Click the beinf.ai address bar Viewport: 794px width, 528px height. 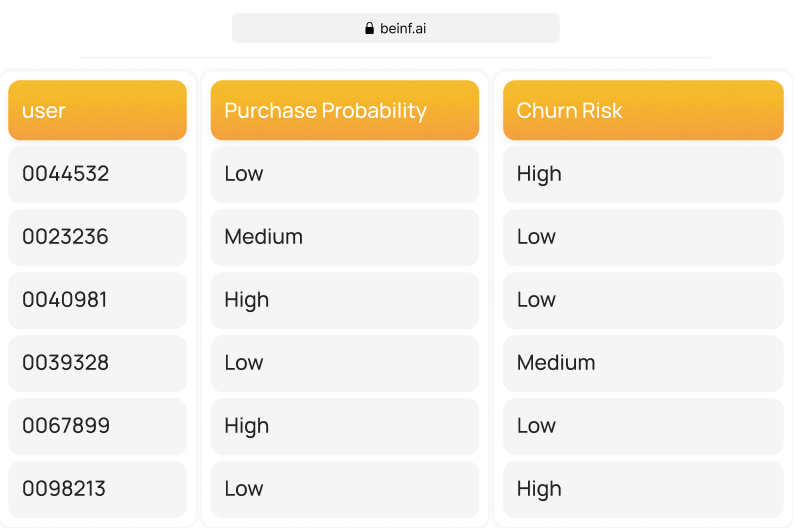click(x=396, y=29)
